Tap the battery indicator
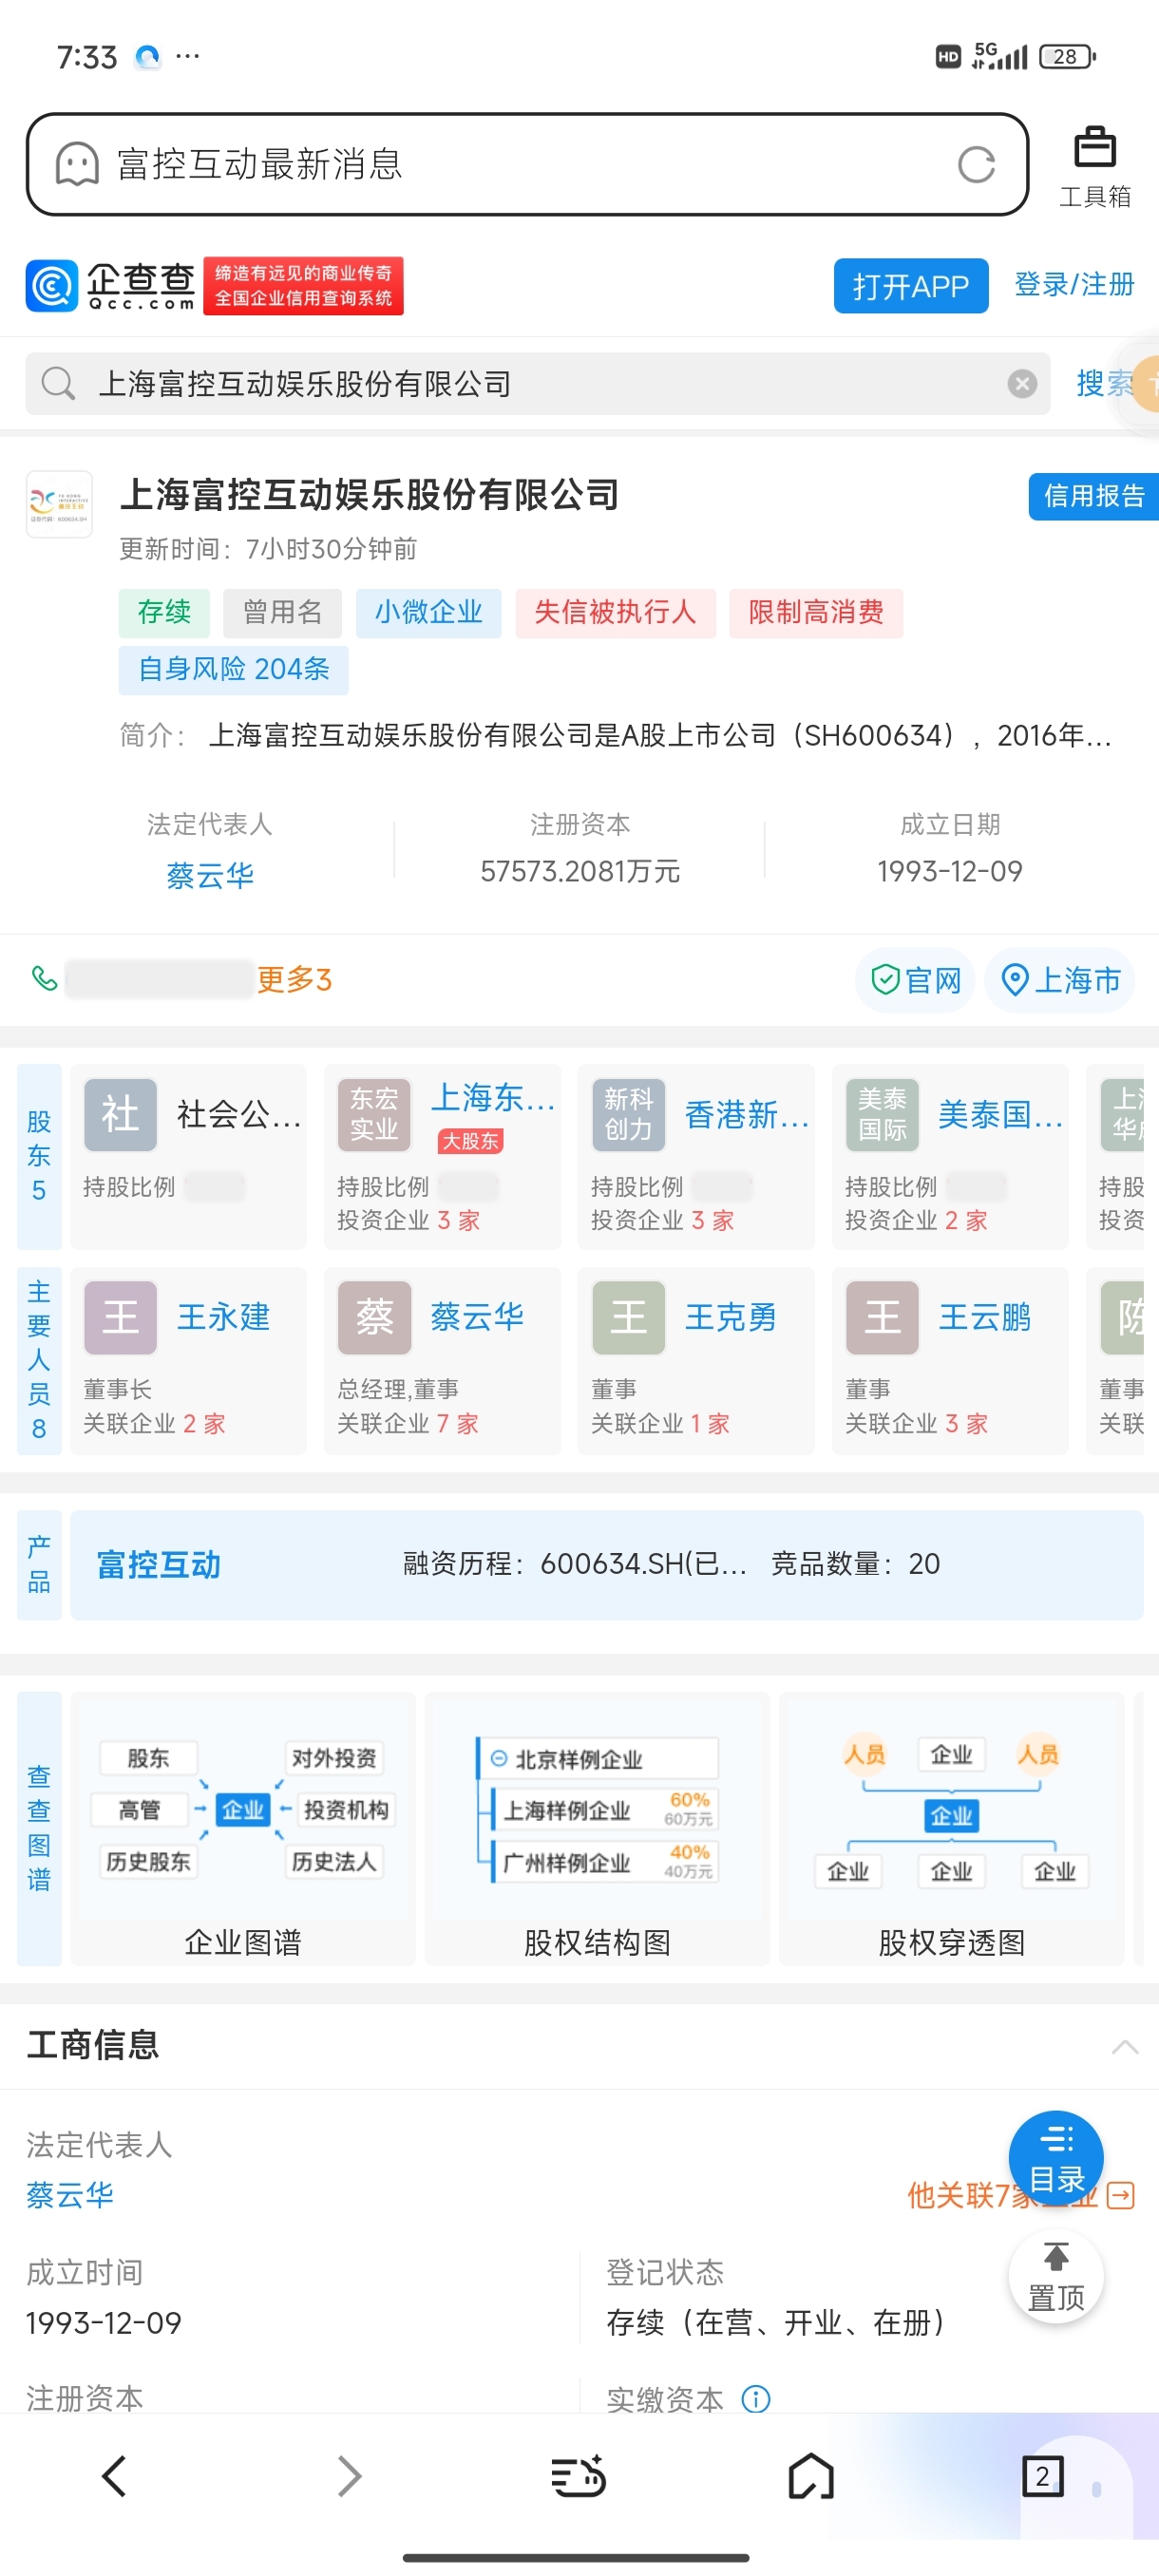This screenshot has height=2576, width=1159. point(1067,56)
